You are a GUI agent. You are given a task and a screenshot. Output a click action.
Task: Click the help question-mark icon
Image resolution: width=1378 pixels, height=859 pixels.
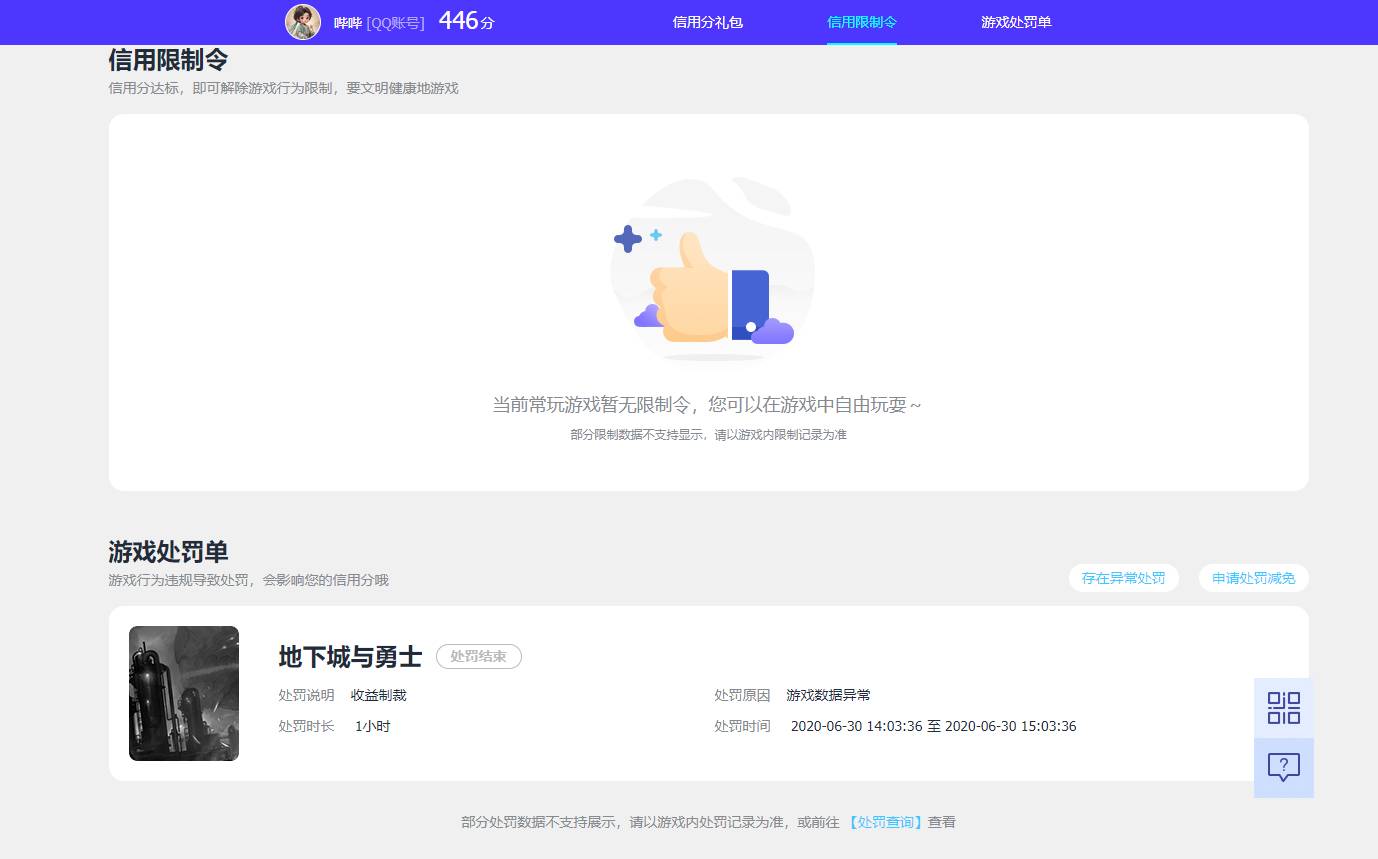[x=1283, y=767]
